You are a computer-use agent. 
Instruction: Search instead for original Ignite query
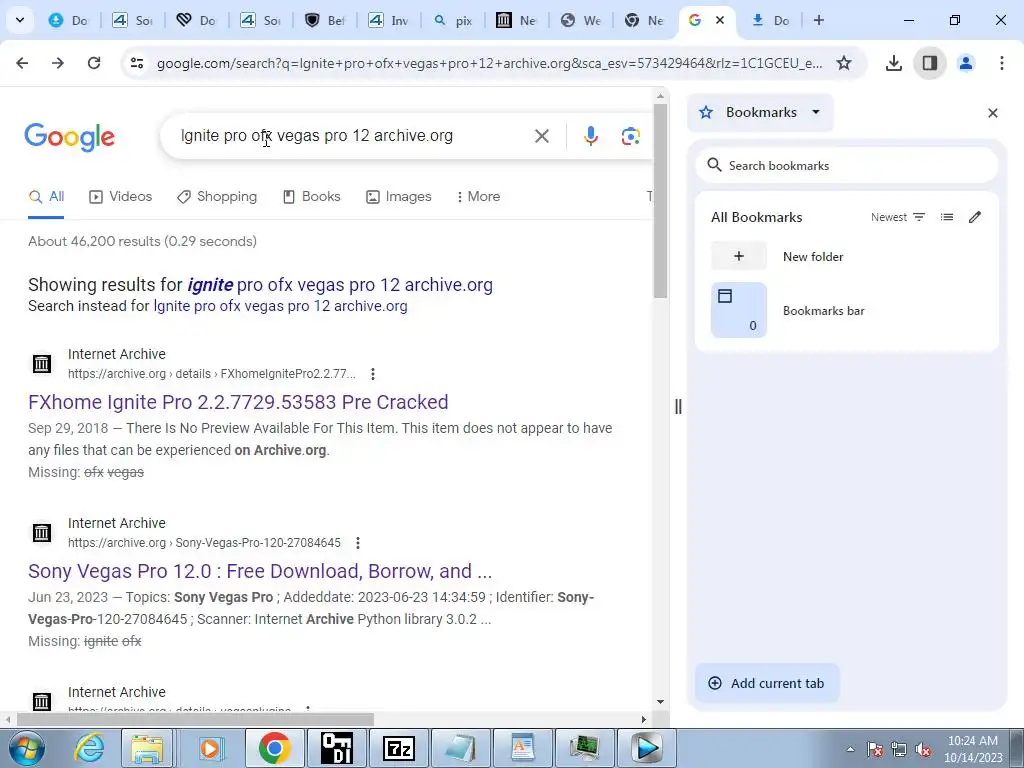[280, 306]
